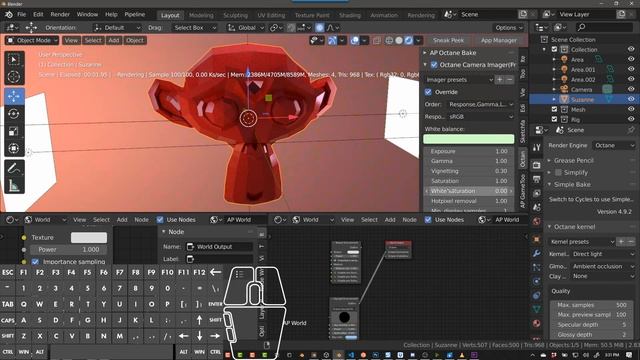The height and width of the screenshot is (360, 640).
Task: Activate the Rotate tool
Action: click(x=14, y=114)
